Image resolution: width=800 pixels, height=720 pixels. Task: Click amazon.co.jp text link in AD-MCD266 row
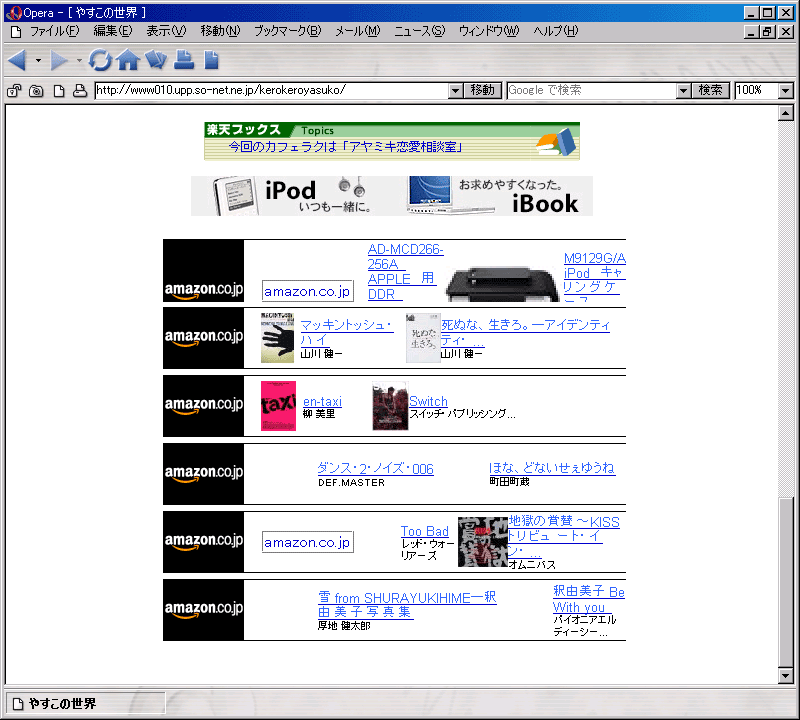308,291
